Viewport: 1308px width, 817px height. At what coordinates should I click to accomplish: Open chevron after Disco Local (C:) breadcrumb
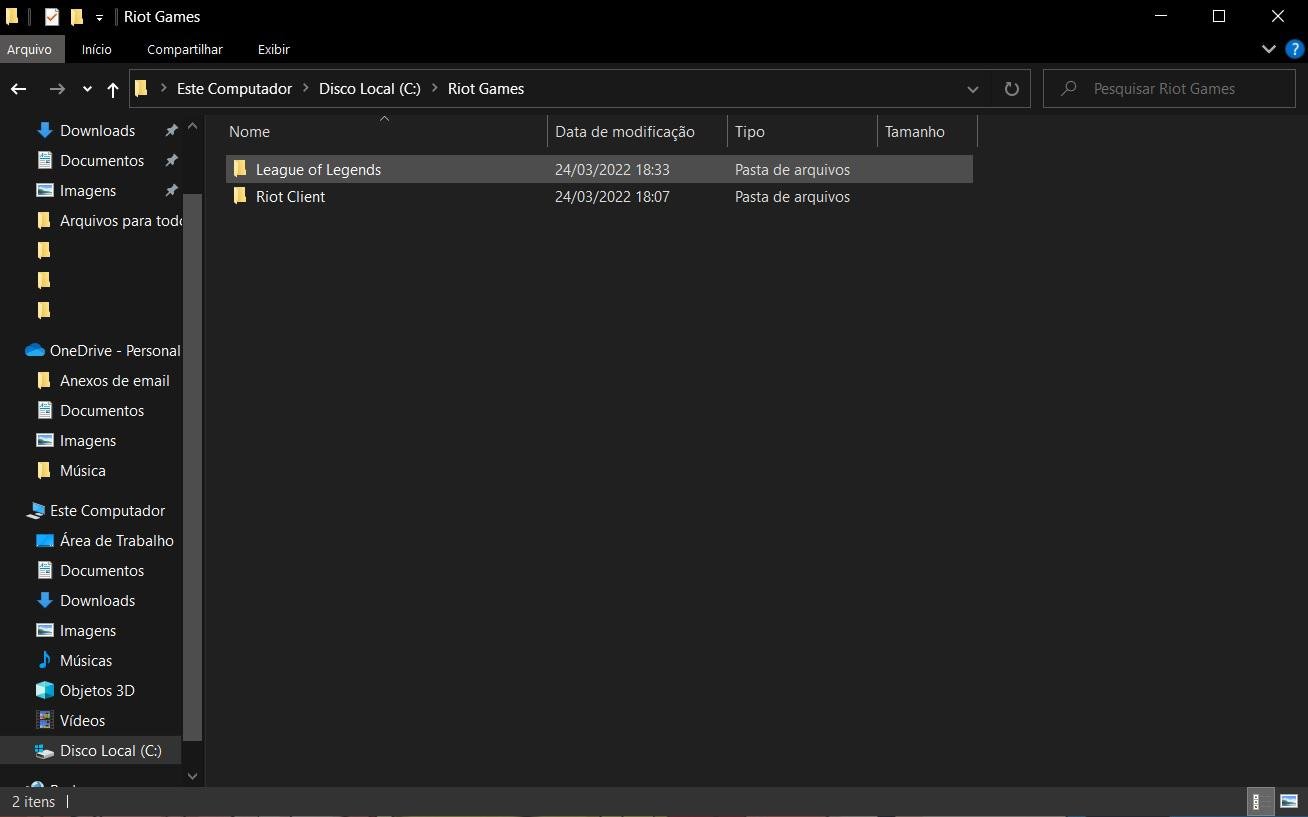click(x=435, y=89)
